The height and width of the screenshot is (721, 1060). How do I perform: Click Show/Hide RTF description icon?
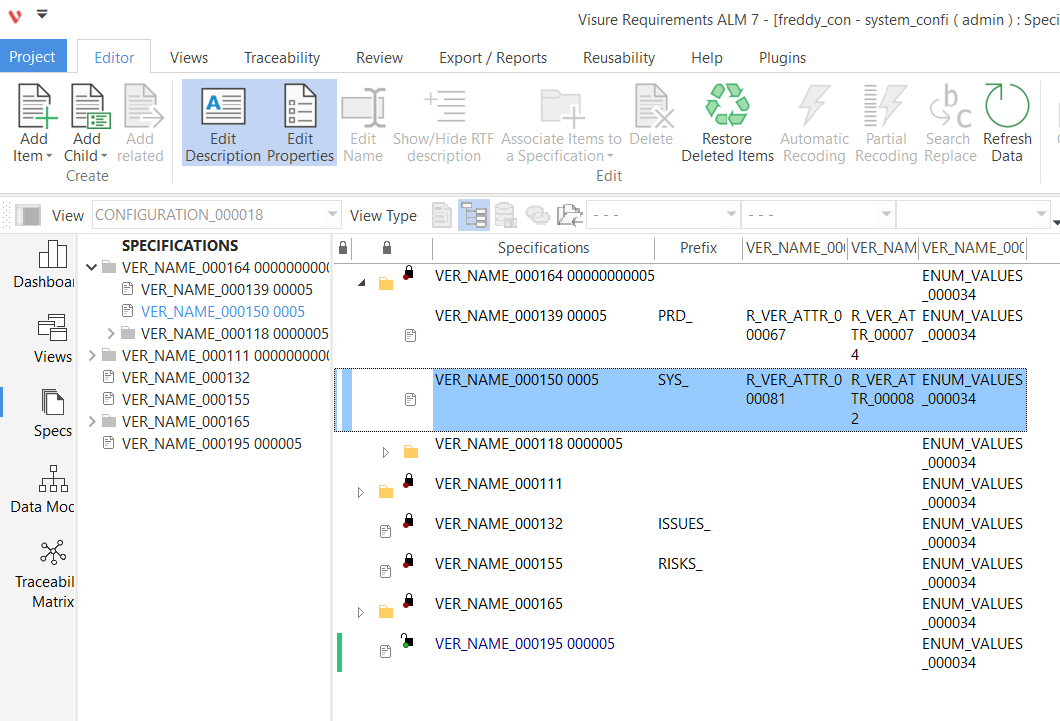444,106
